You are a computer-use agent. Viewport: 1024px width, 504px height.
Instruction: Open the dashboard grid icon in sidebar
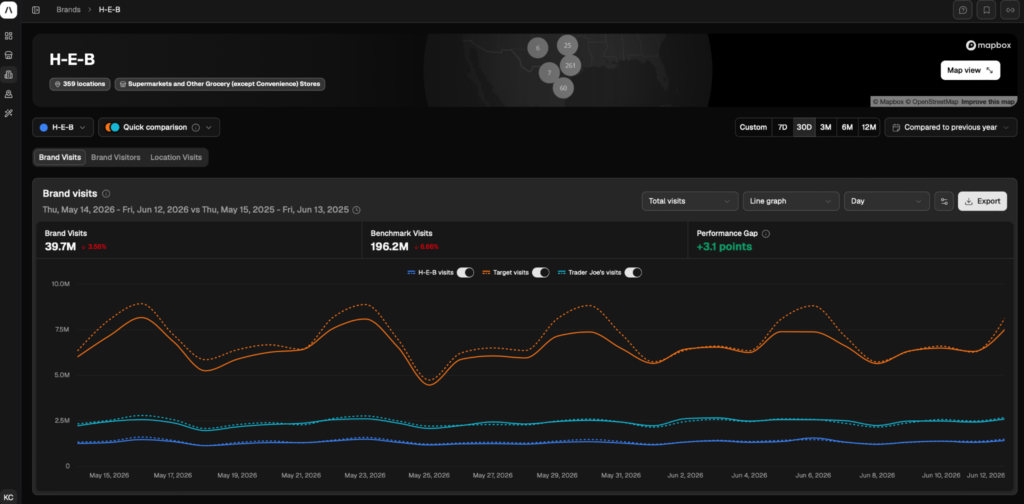coord(9,36)
